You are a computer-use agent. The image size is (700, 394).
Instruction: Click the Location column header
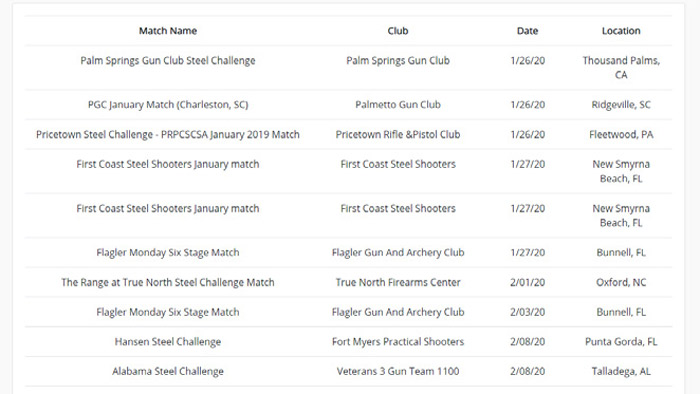(621, 31)
